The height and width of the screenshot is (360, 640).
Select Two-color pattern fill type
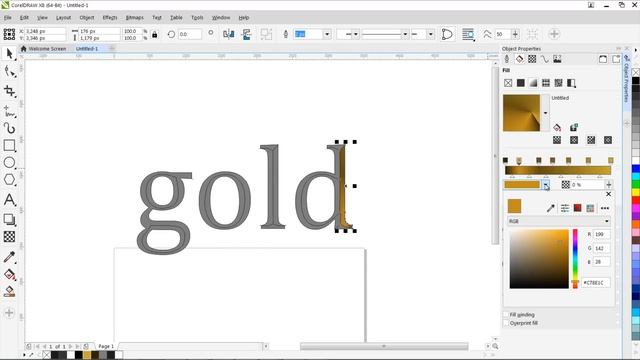coord(571,83)
